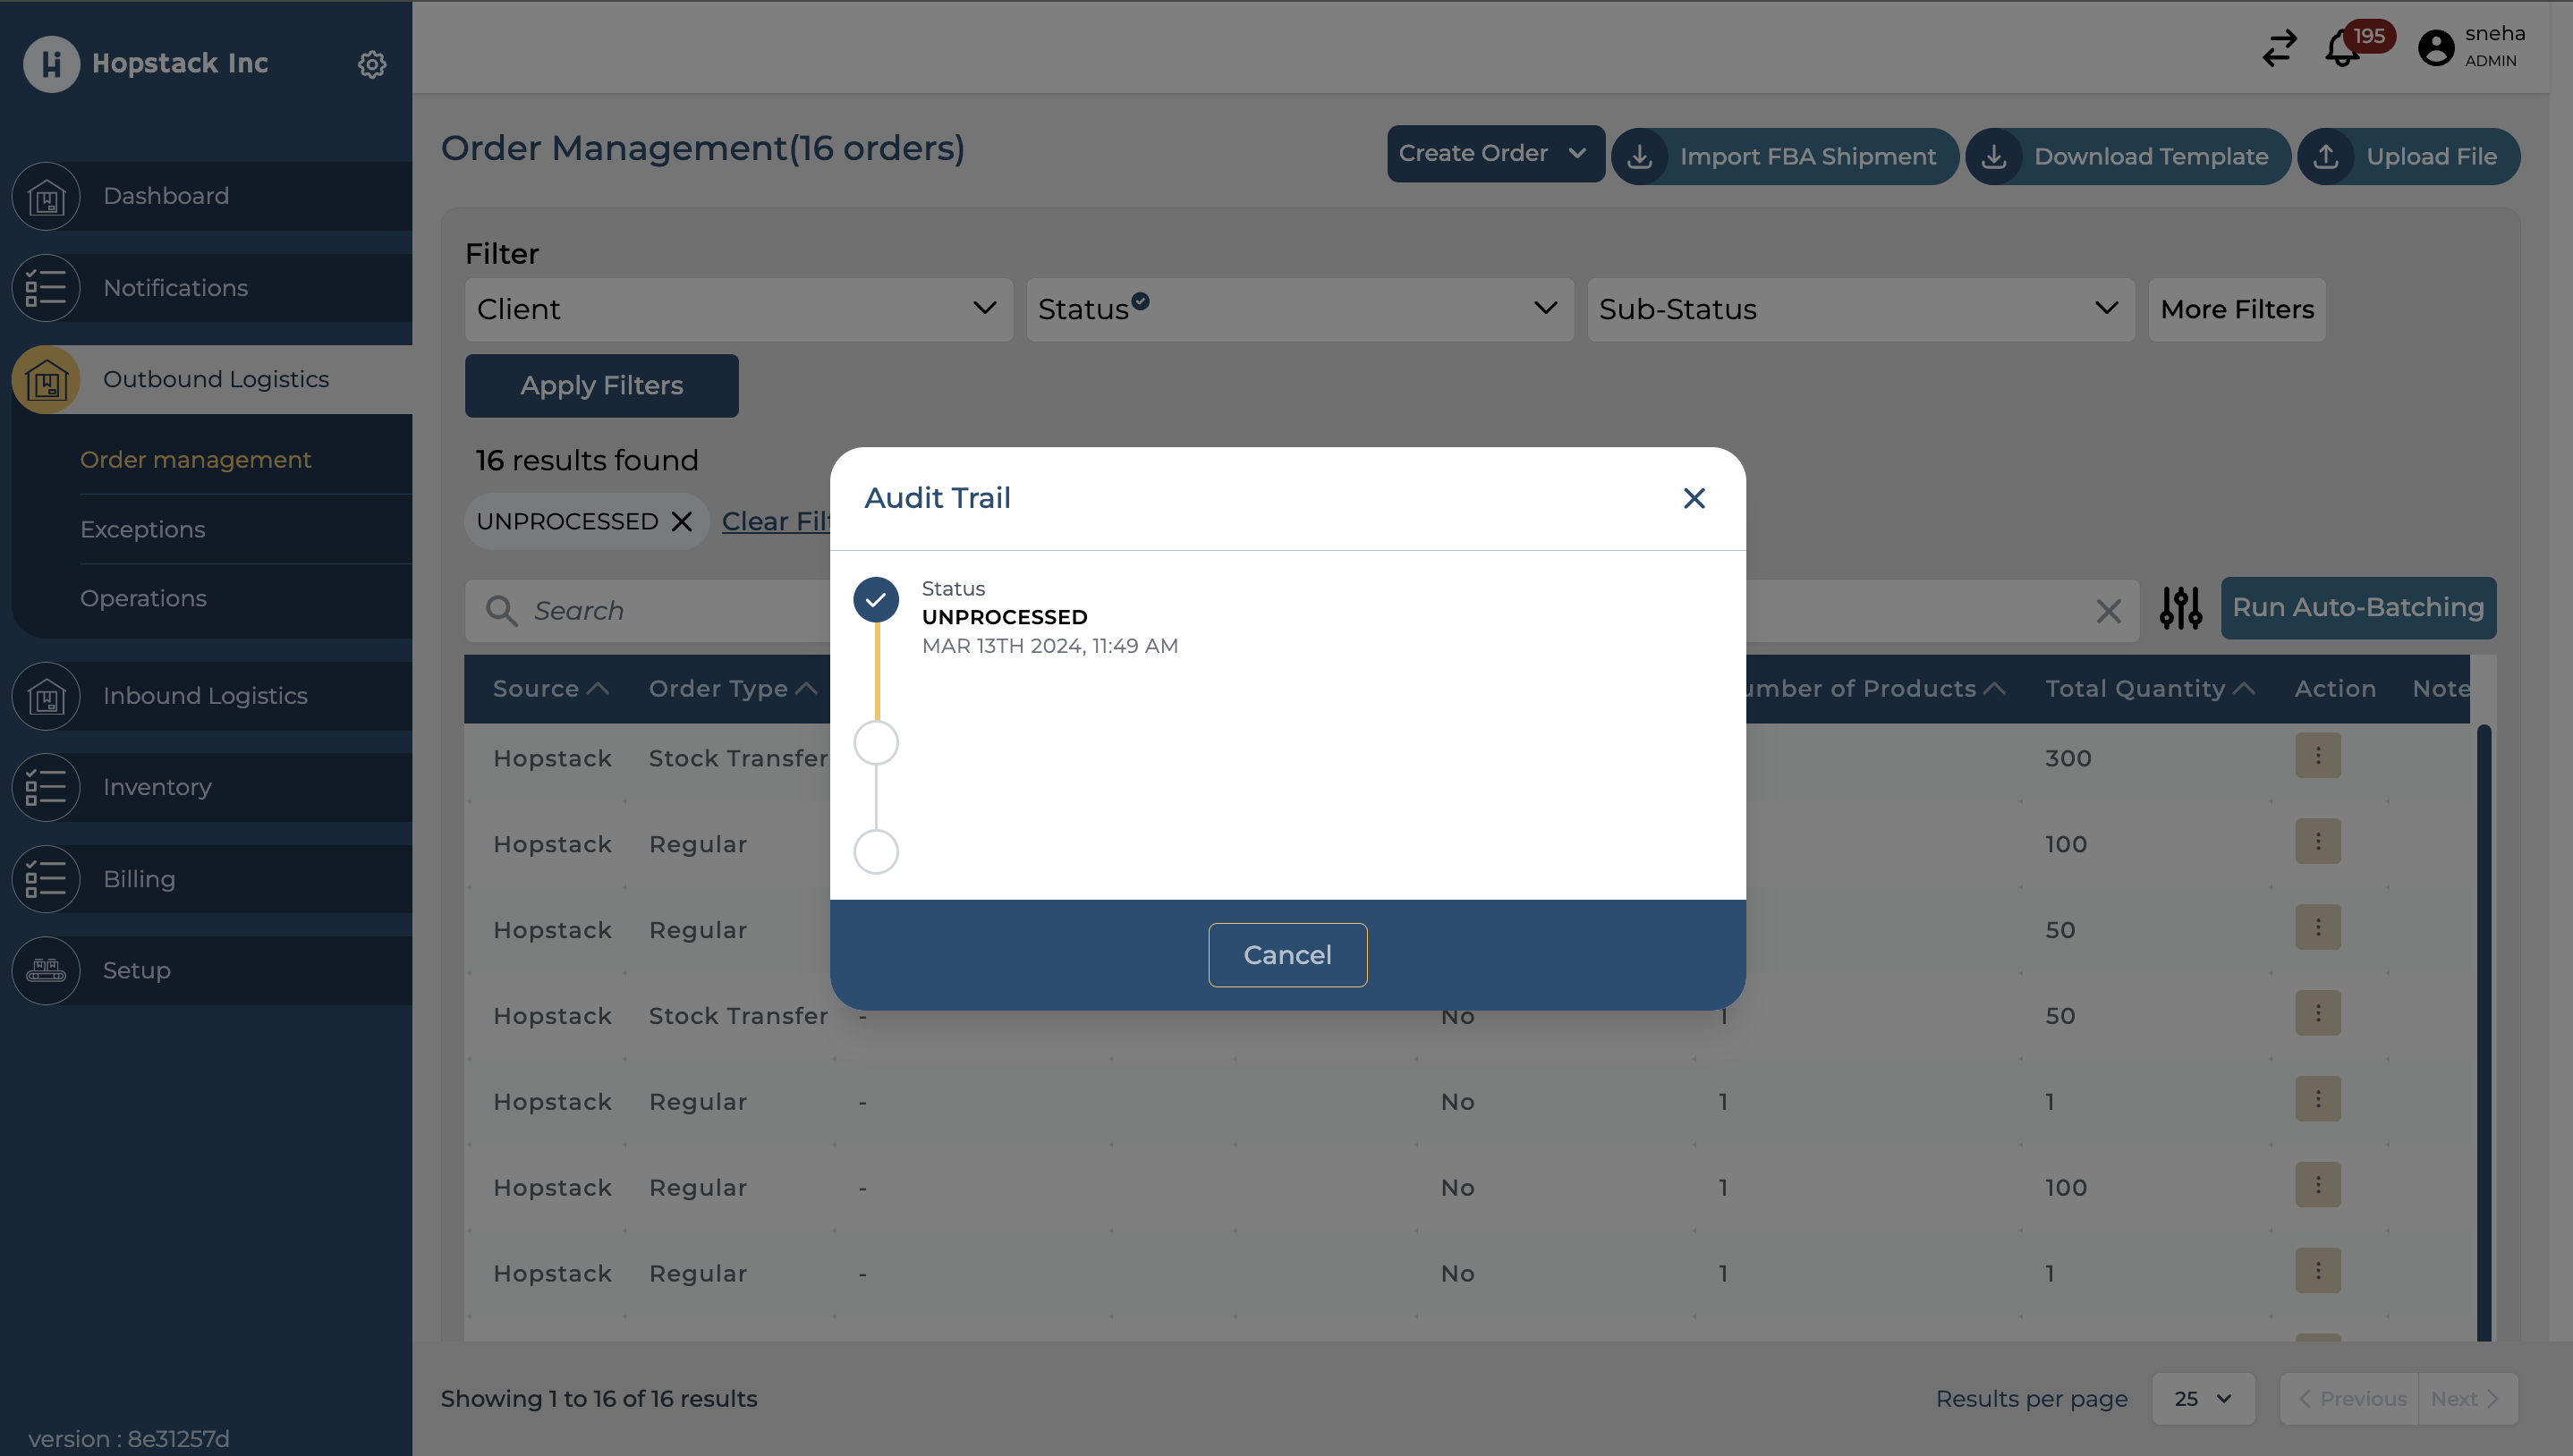Open the Sub-Status dropdown
Screen dimensions: 2573x1456
1860,309
